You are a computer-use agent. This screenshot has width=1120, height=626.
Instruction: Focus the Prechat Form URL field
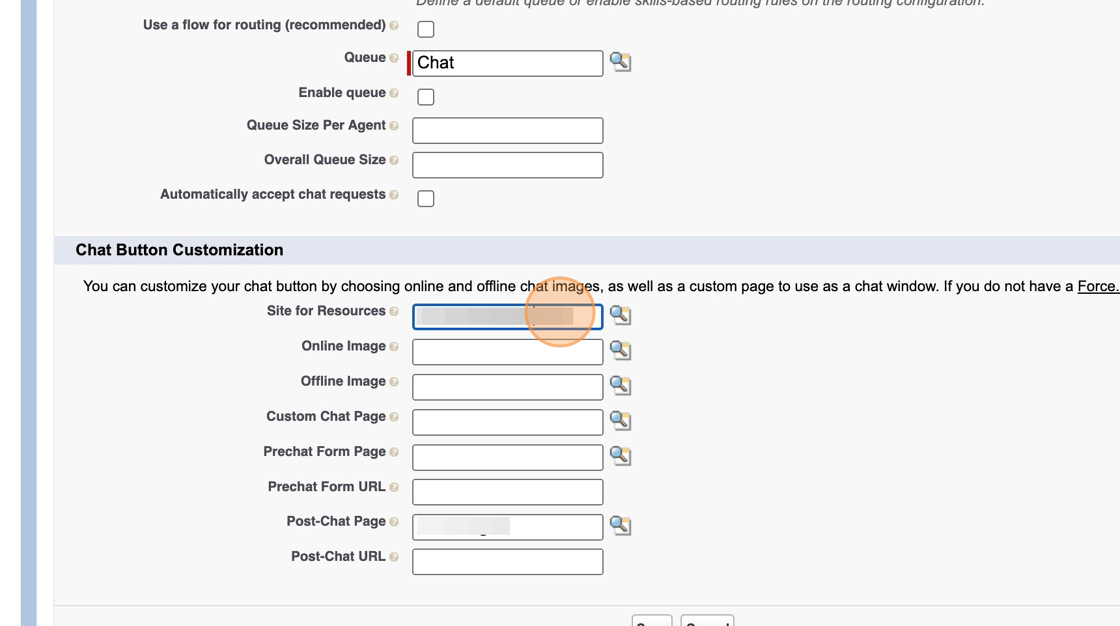tap(508, 492)
